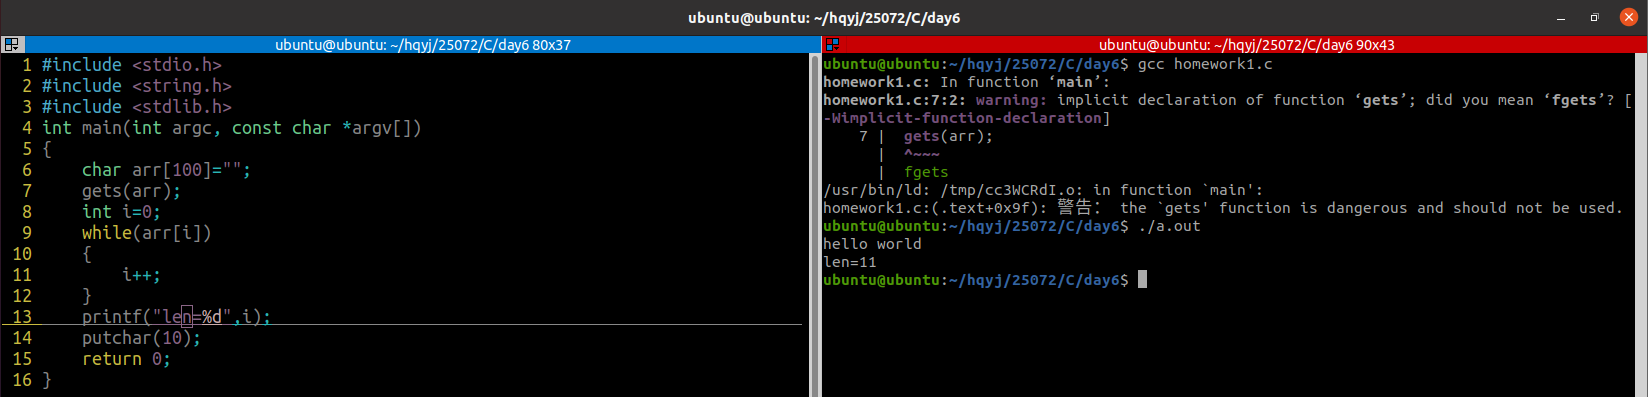The height and width of the screenshot is (397, 1648).
Task: Click the './a.out' command in the terminal
Action: pyautogui.click(x=1169, y=226)
